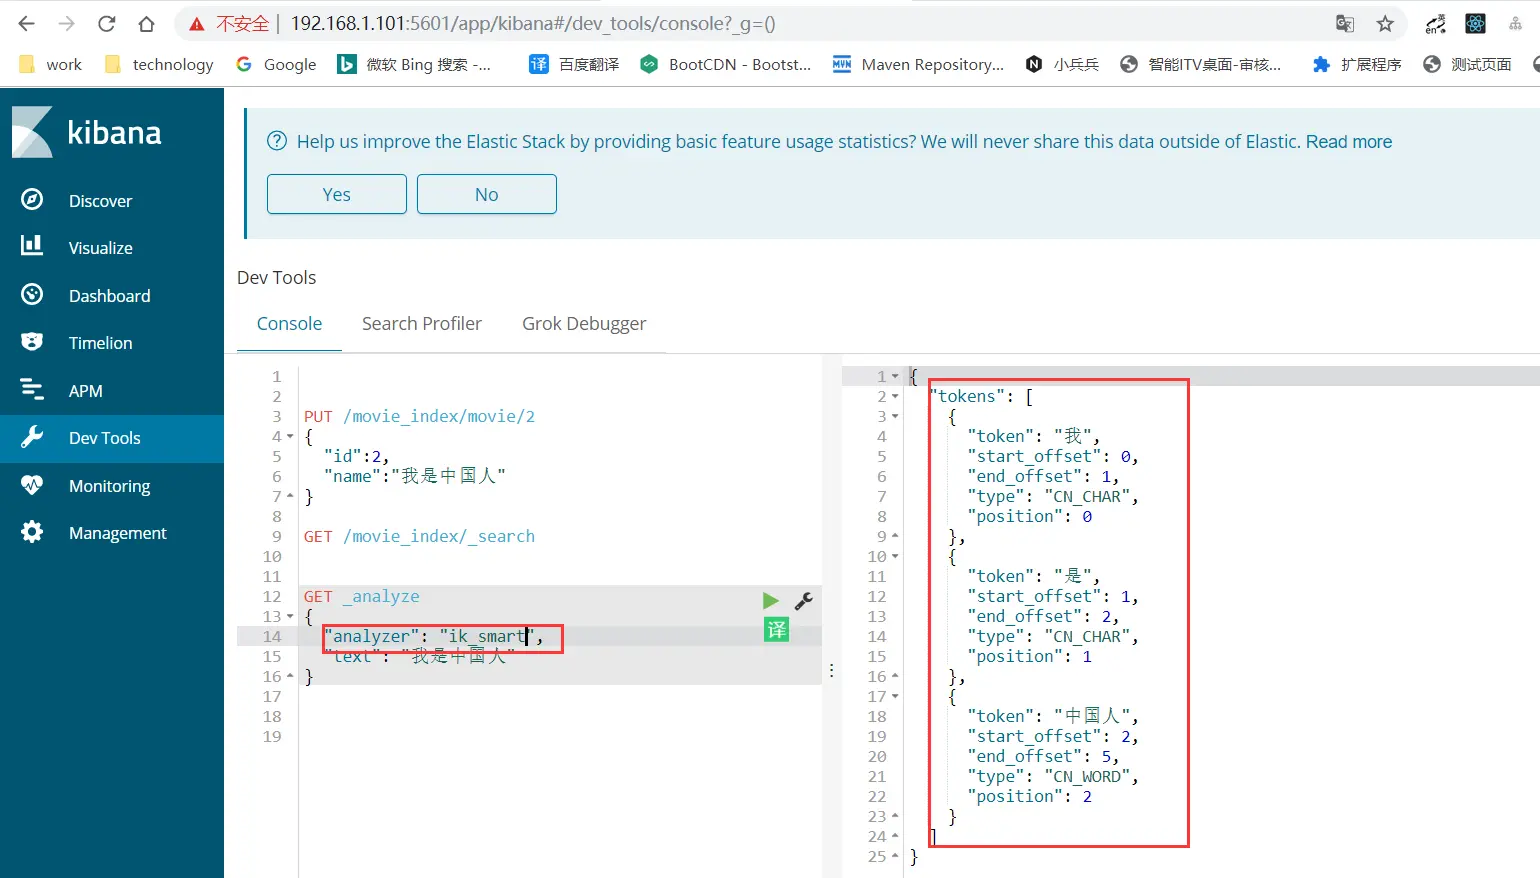Viewport: 1540px width, 878px height.
Task: Click No to decline usage statistics
Action: click(x=487, y=194)
